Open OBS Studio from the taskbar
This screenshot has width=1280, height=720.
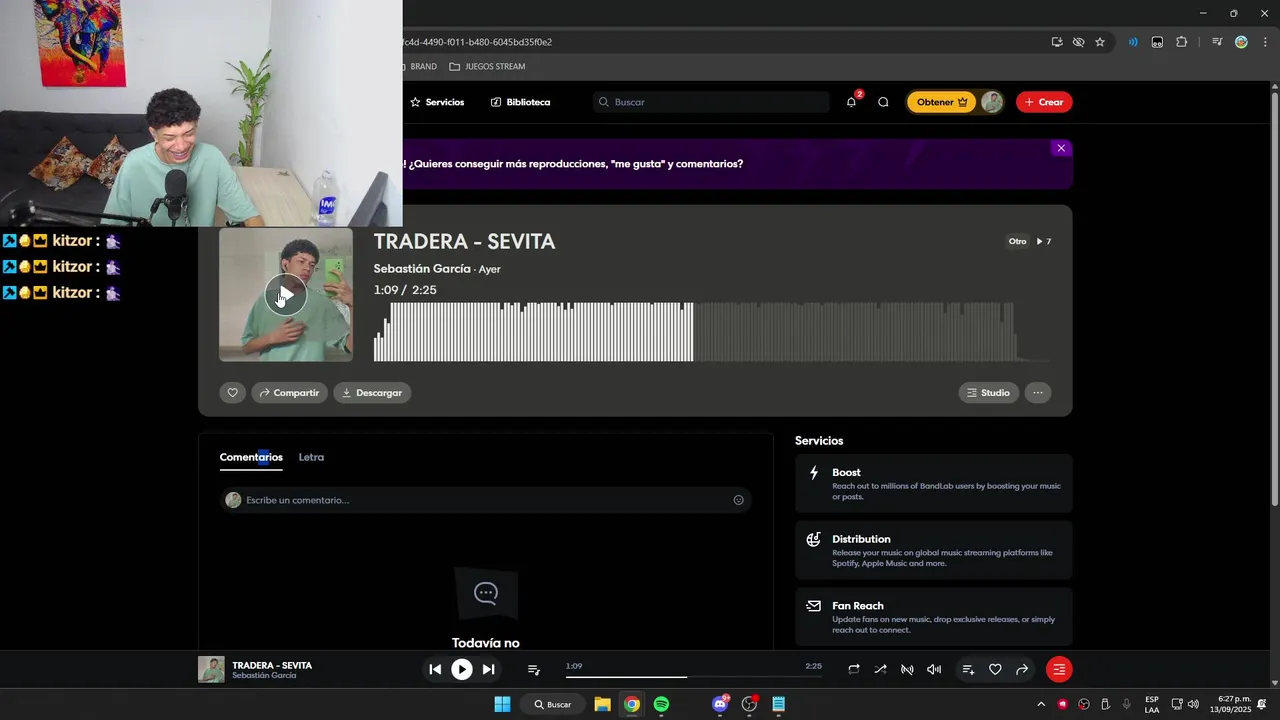point(750,704)
